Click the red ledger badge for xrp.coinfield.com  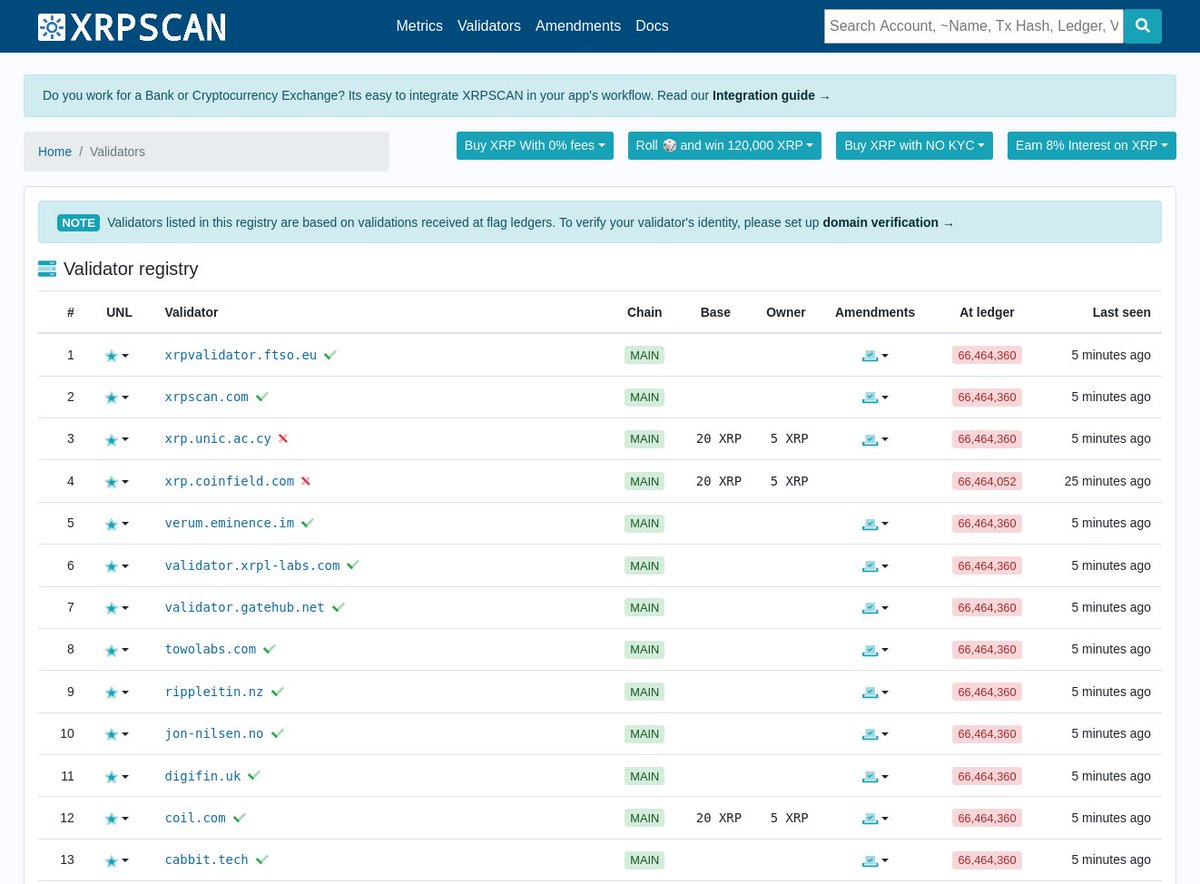(x=986, y=481)
